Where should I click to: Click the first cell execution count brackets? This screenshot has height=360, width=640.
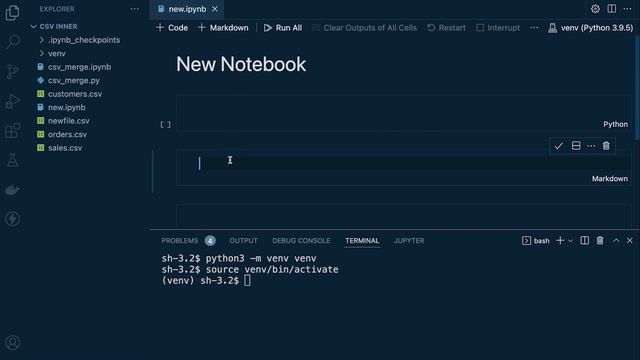[165, 124]
